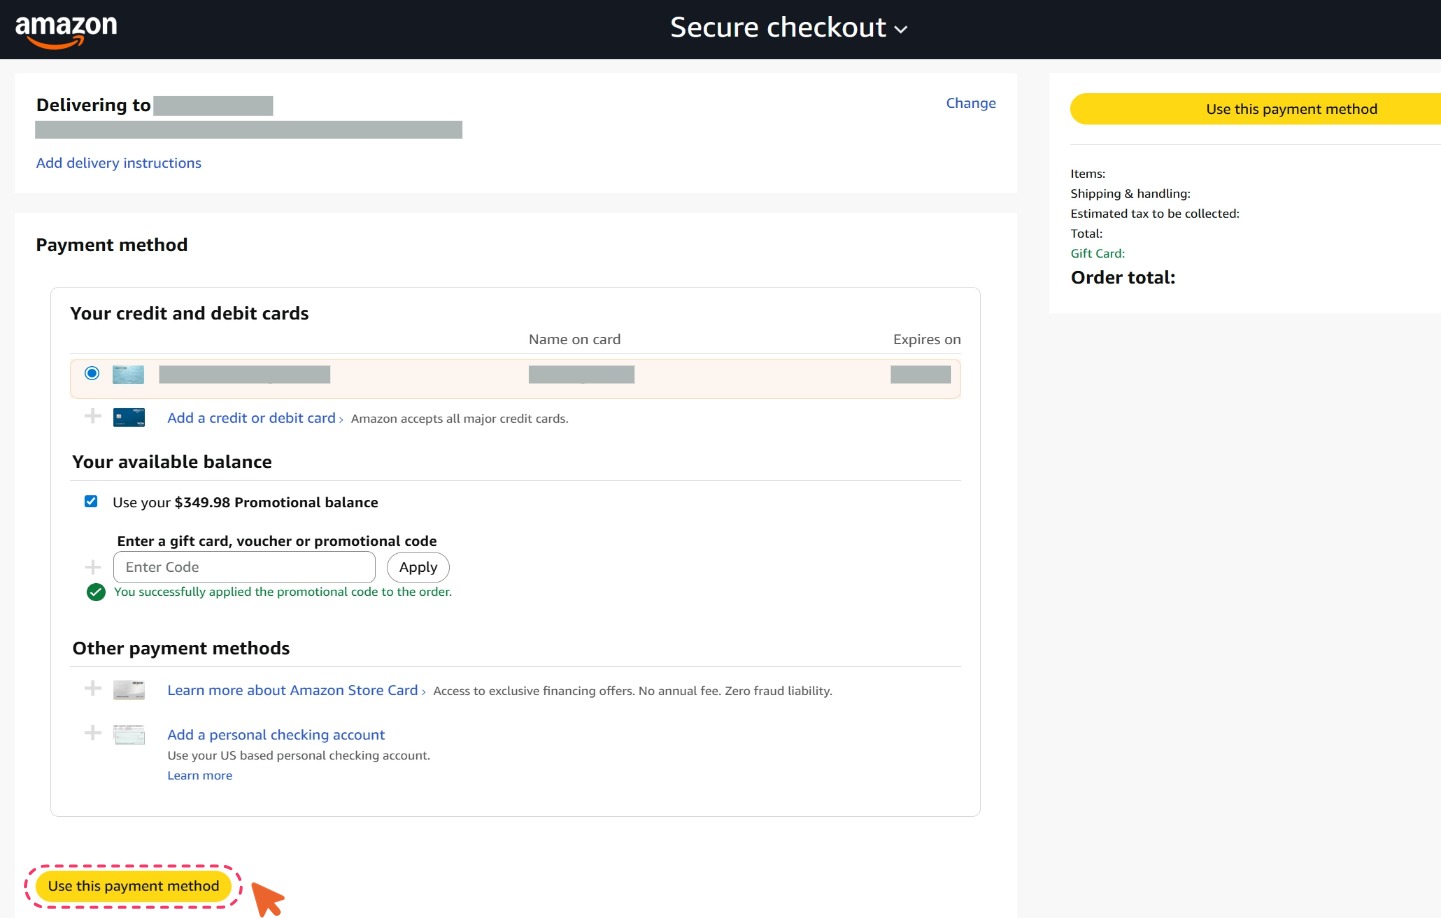Click plus icon beside the Enter Code field

[x=93, y=567]
